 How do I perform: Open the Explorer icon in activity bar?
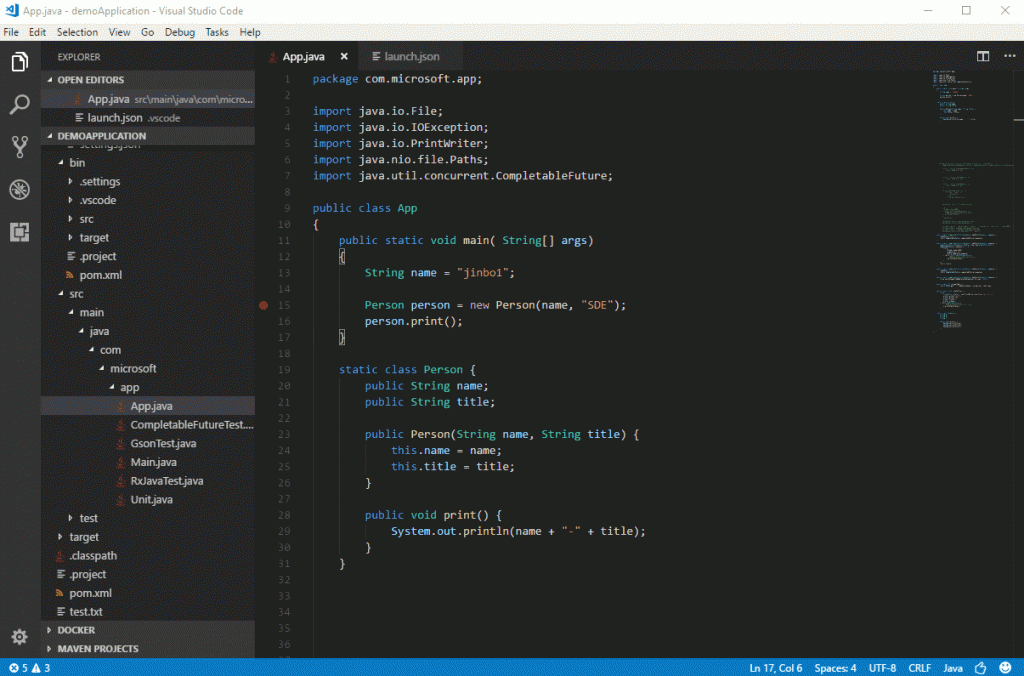pyautogui.click(x=18, y=61)
